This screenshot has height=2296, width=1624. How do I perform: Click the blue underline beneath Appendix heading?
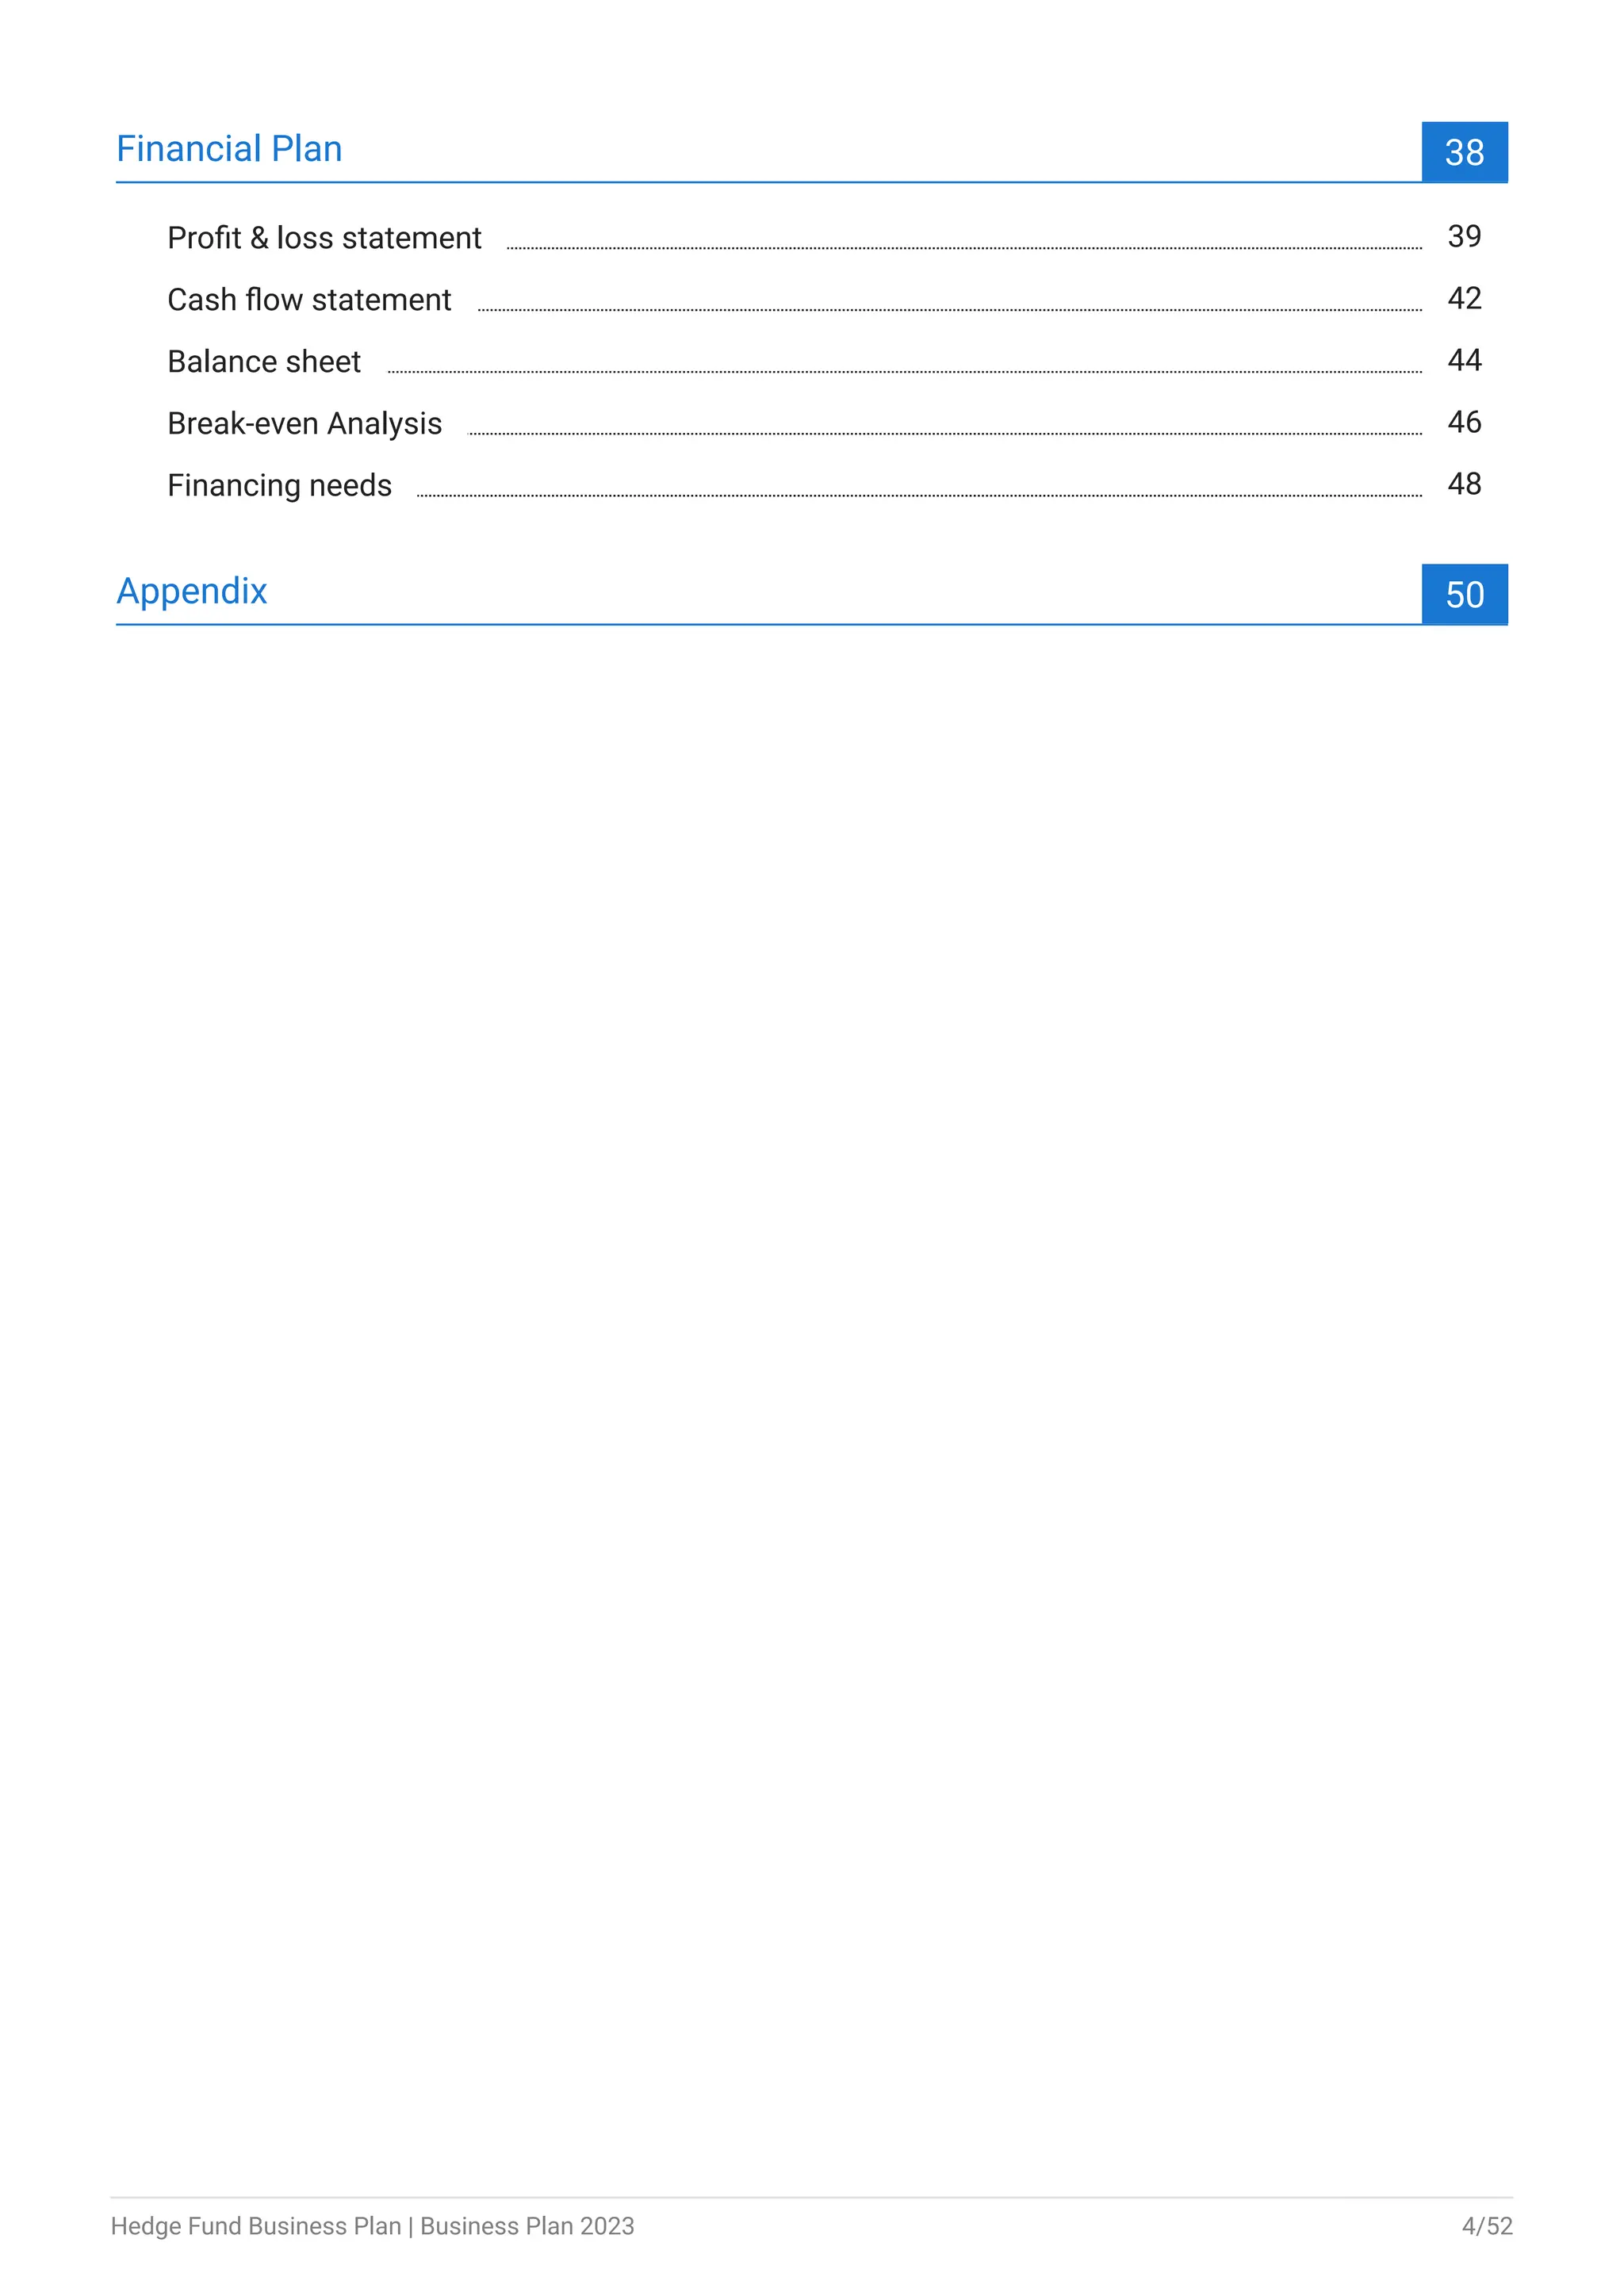click(769, 625)
